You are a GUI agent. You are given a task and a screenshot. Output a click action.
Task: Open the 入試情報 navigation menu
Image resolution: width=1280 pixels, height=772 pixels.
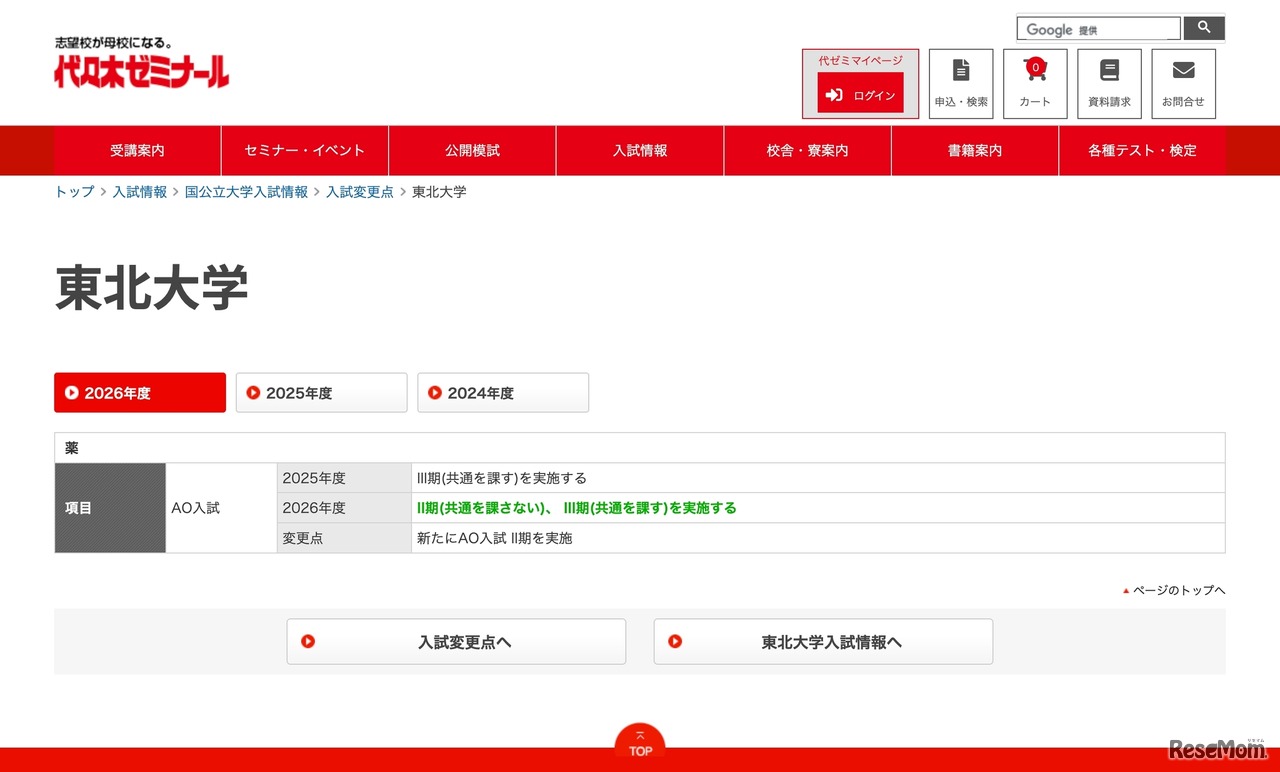(640, 151)
